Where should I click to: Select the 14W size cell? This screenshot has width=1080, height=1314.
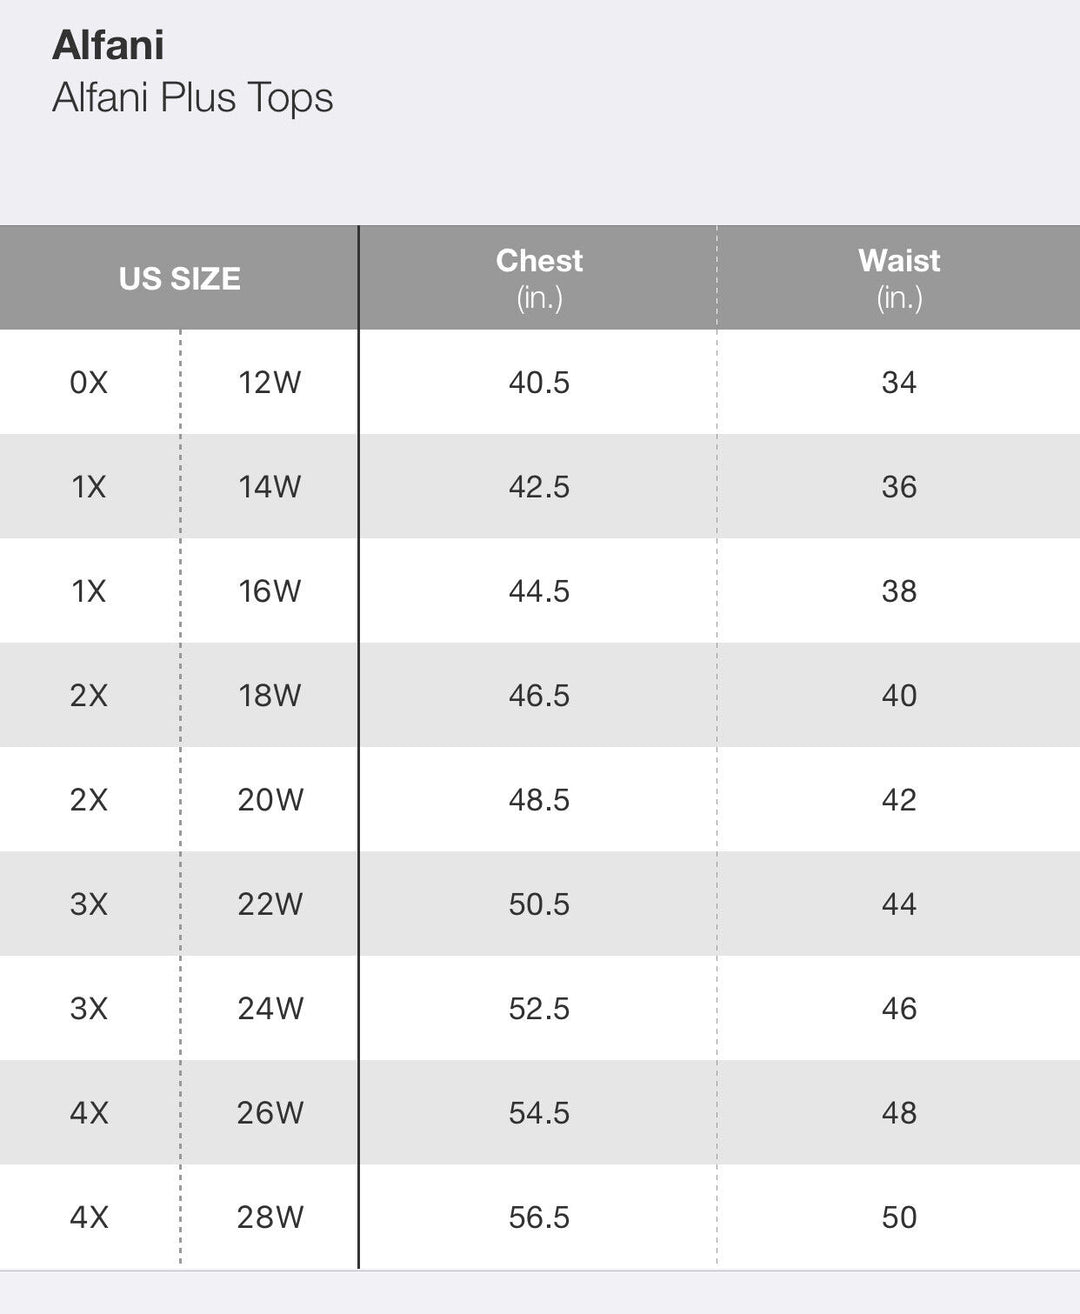(x=270, y=486)
